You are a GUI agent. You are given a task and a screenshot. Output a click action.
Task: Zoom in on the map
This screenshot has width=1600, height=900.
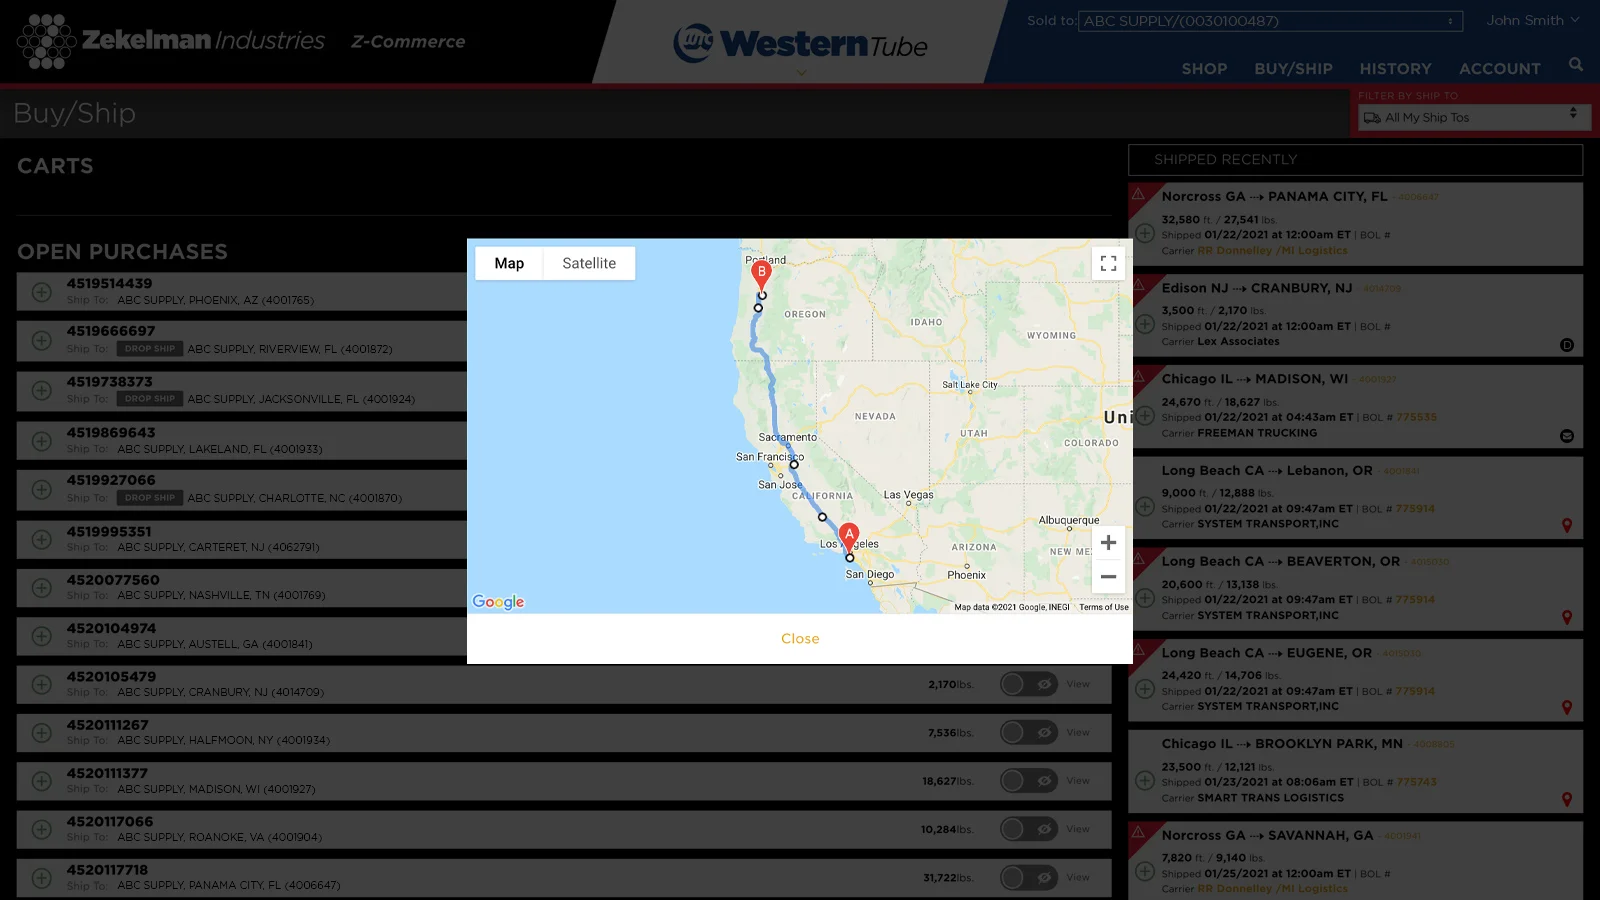[x=1108, y=543]
